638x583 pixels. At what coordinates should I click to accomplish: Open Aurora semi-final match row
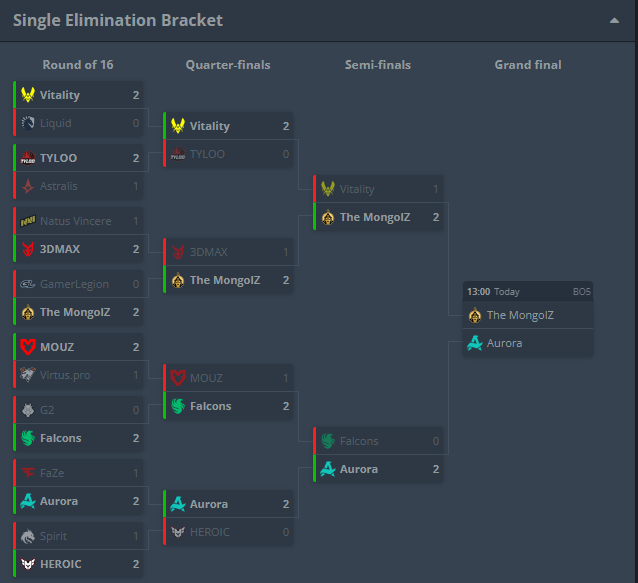coord(378,469)
